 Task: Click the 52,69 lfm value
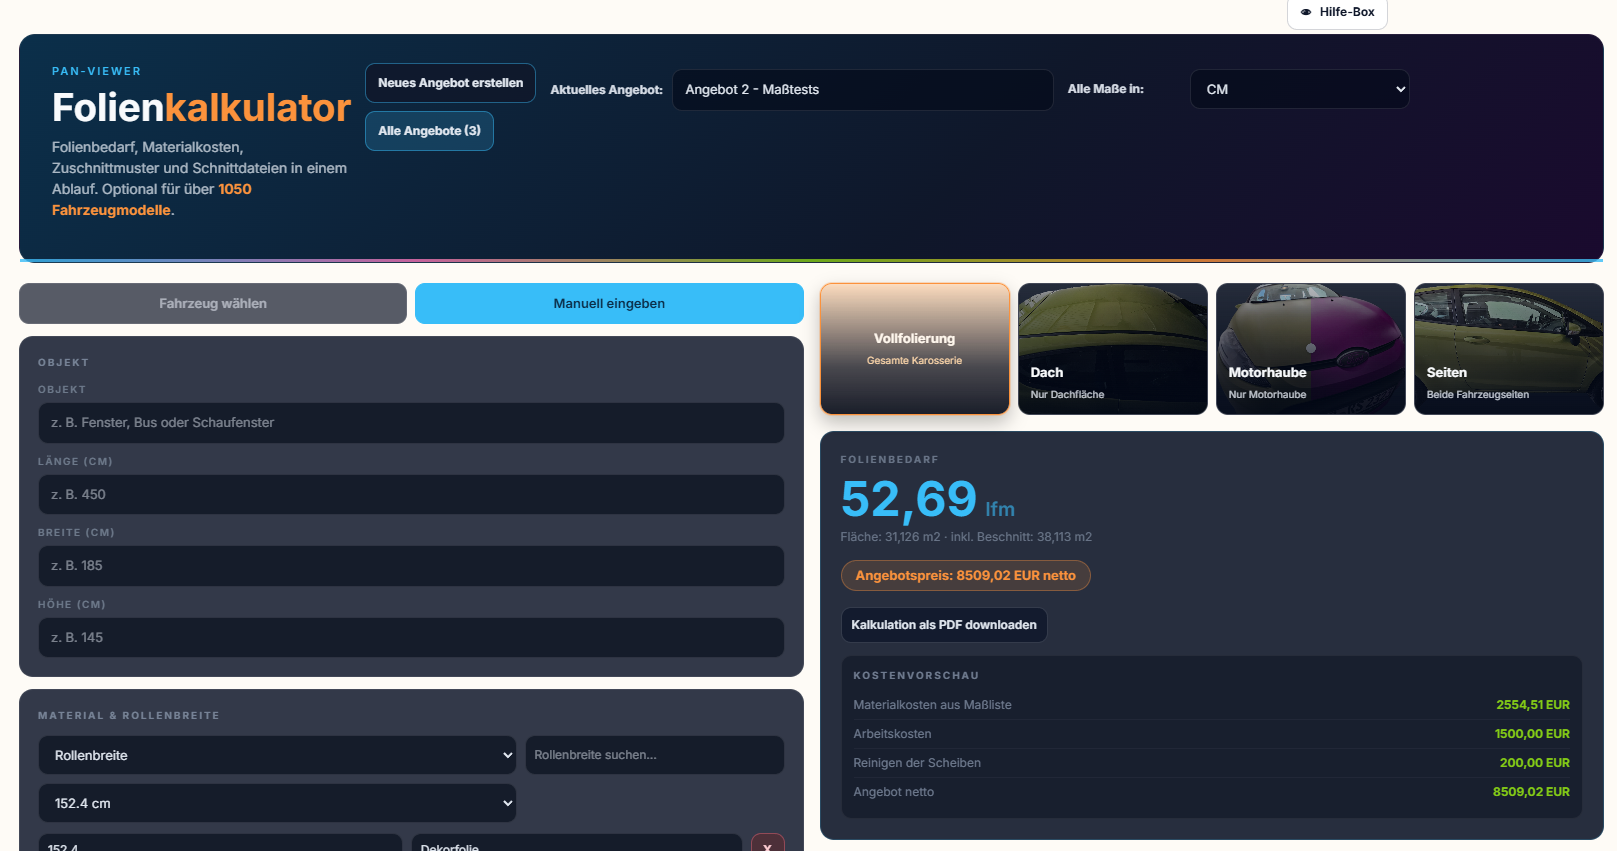click(x=927, y=500)
